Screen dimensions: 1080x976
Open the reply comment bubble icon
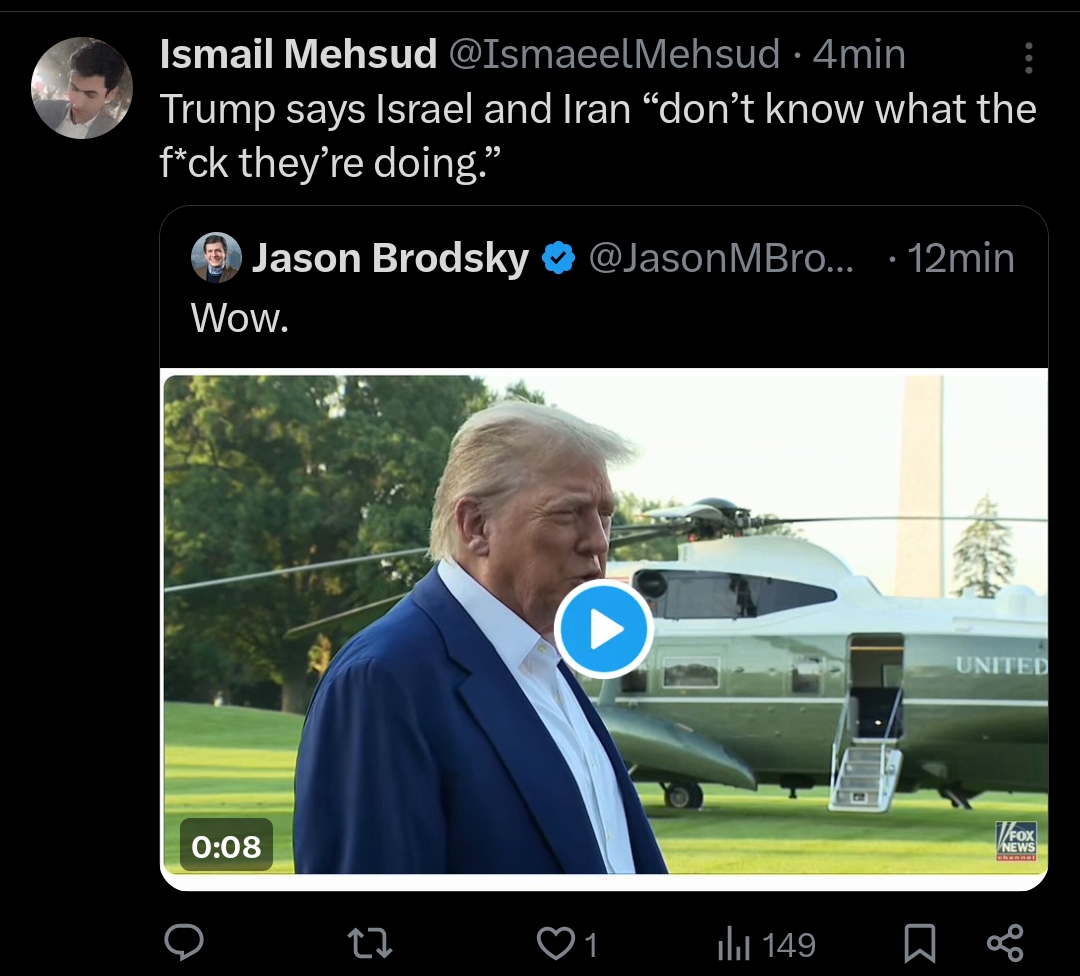(x=184, y=943)
